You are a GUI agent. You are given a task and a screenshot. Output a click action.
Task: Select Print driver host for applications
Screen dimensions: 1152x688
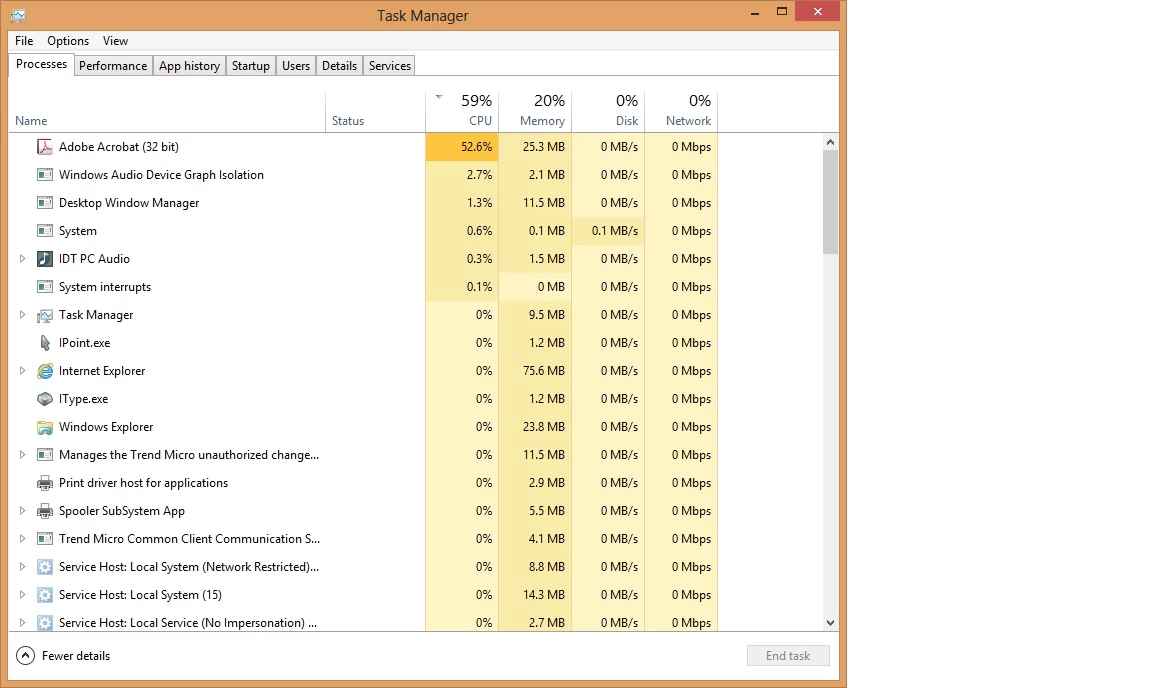click(143, 483)
